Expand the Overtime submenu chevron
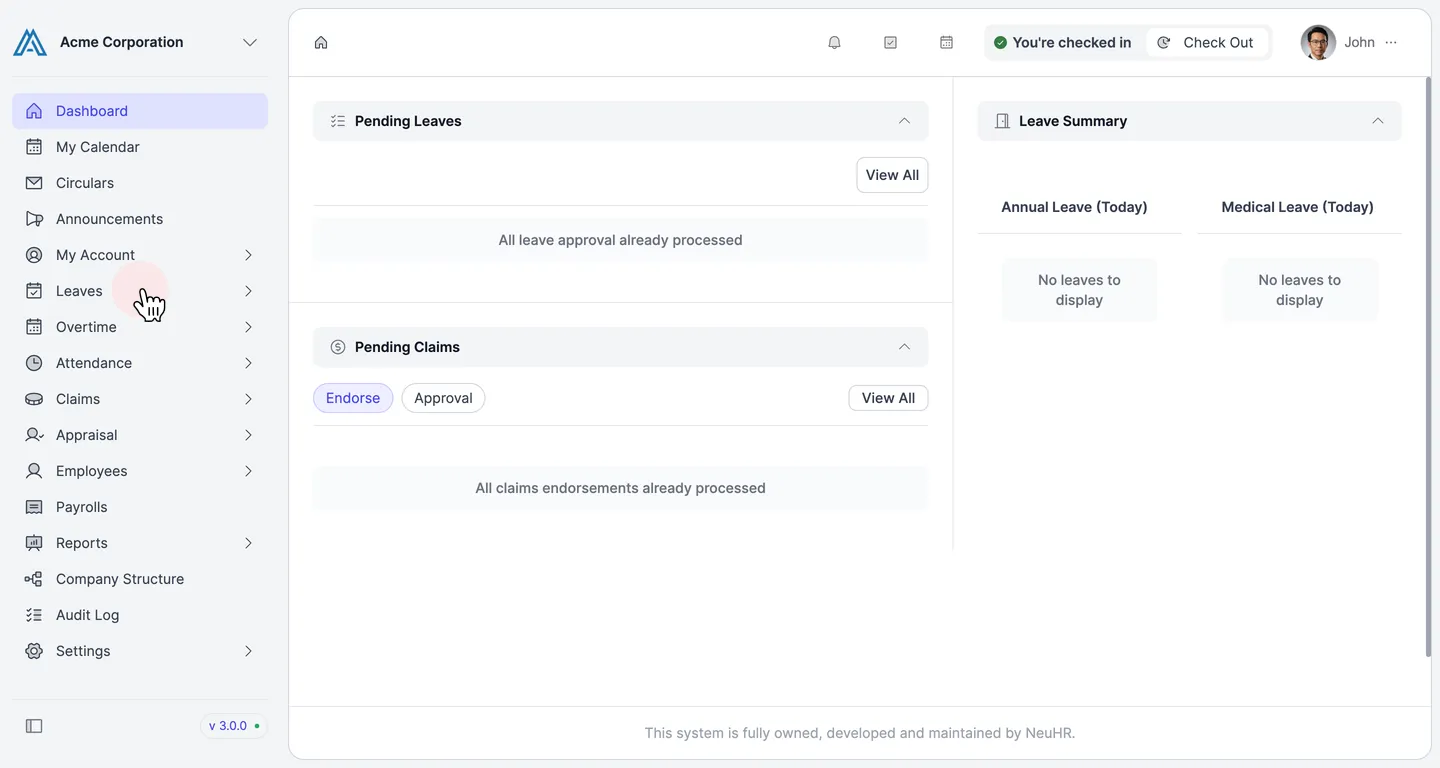The image size is (1440, 768). coord(248,327)
